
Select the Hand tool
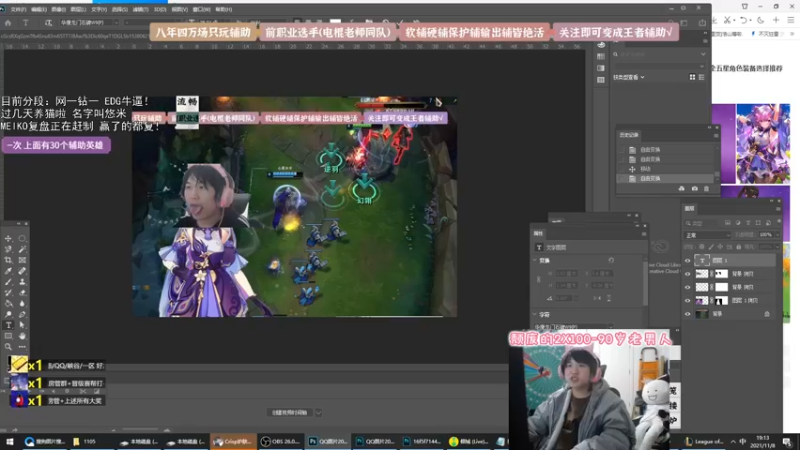(22, 336)
